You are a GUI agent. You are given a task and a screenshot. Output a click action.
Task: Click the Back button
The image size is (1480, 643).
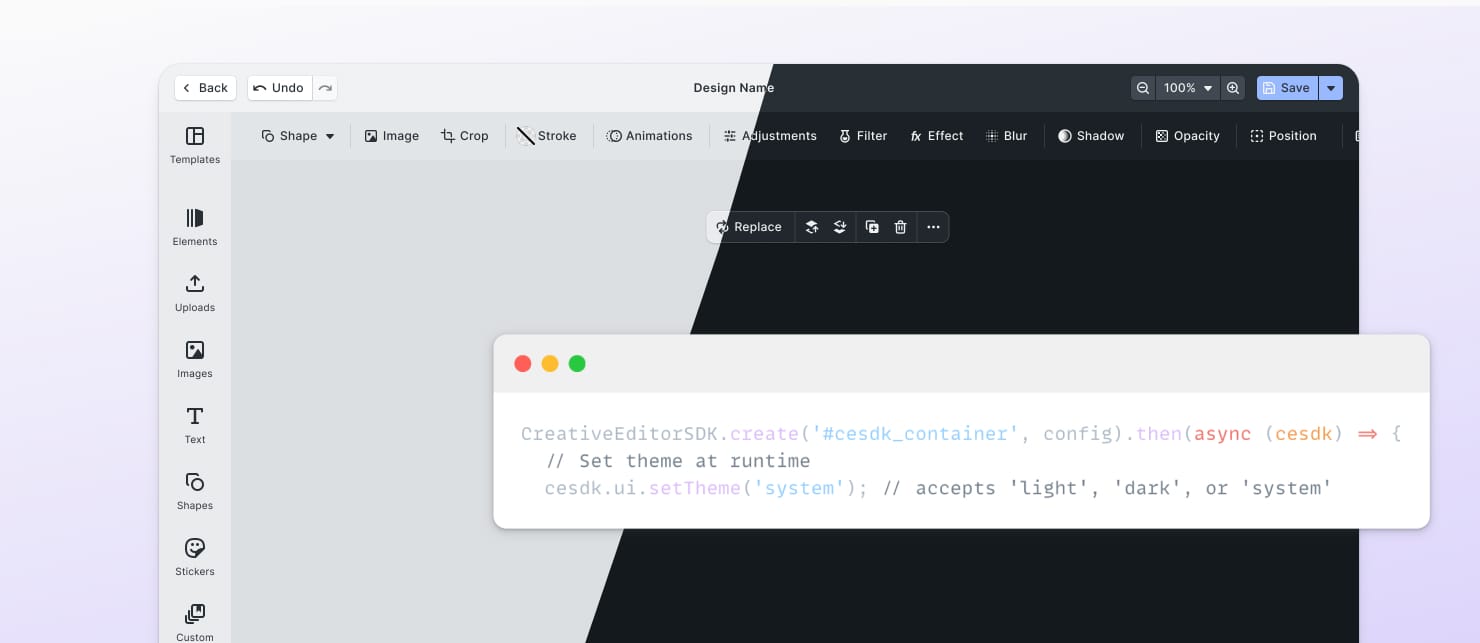click(205, 88)
